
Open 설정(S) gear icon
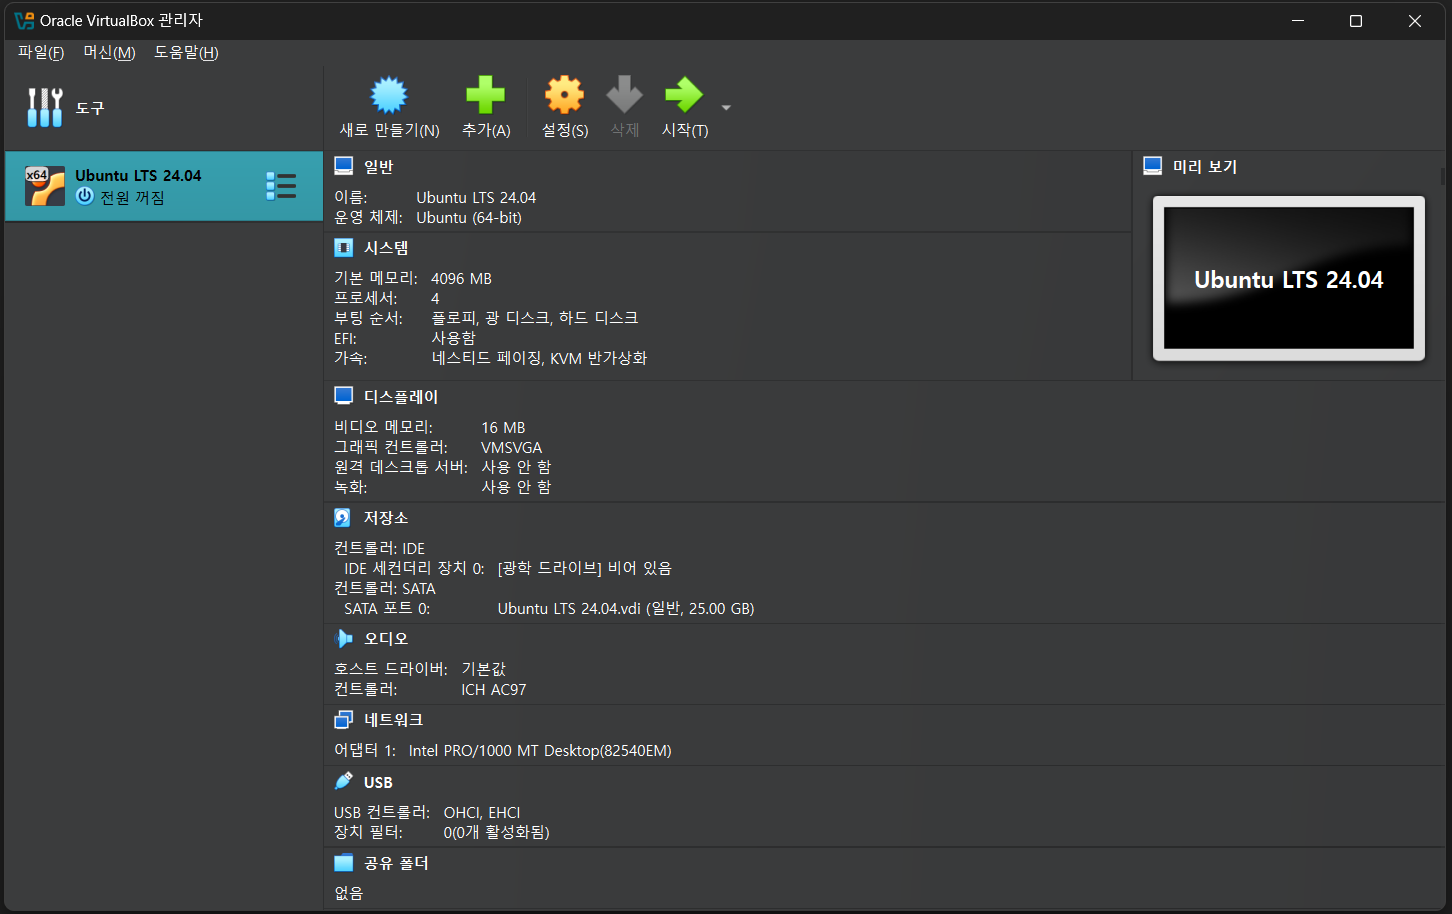coord(564,95)
